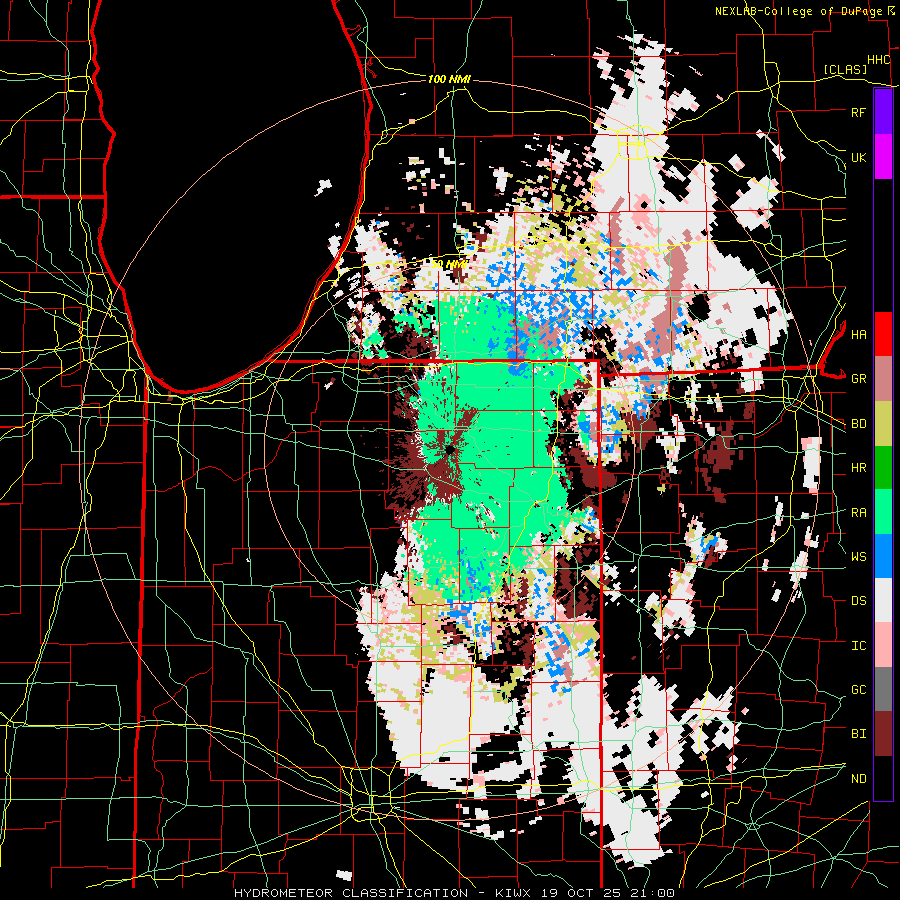Click the "HA" legend label text
This screenshot has width=900, height=900.
tap(858, 335)
